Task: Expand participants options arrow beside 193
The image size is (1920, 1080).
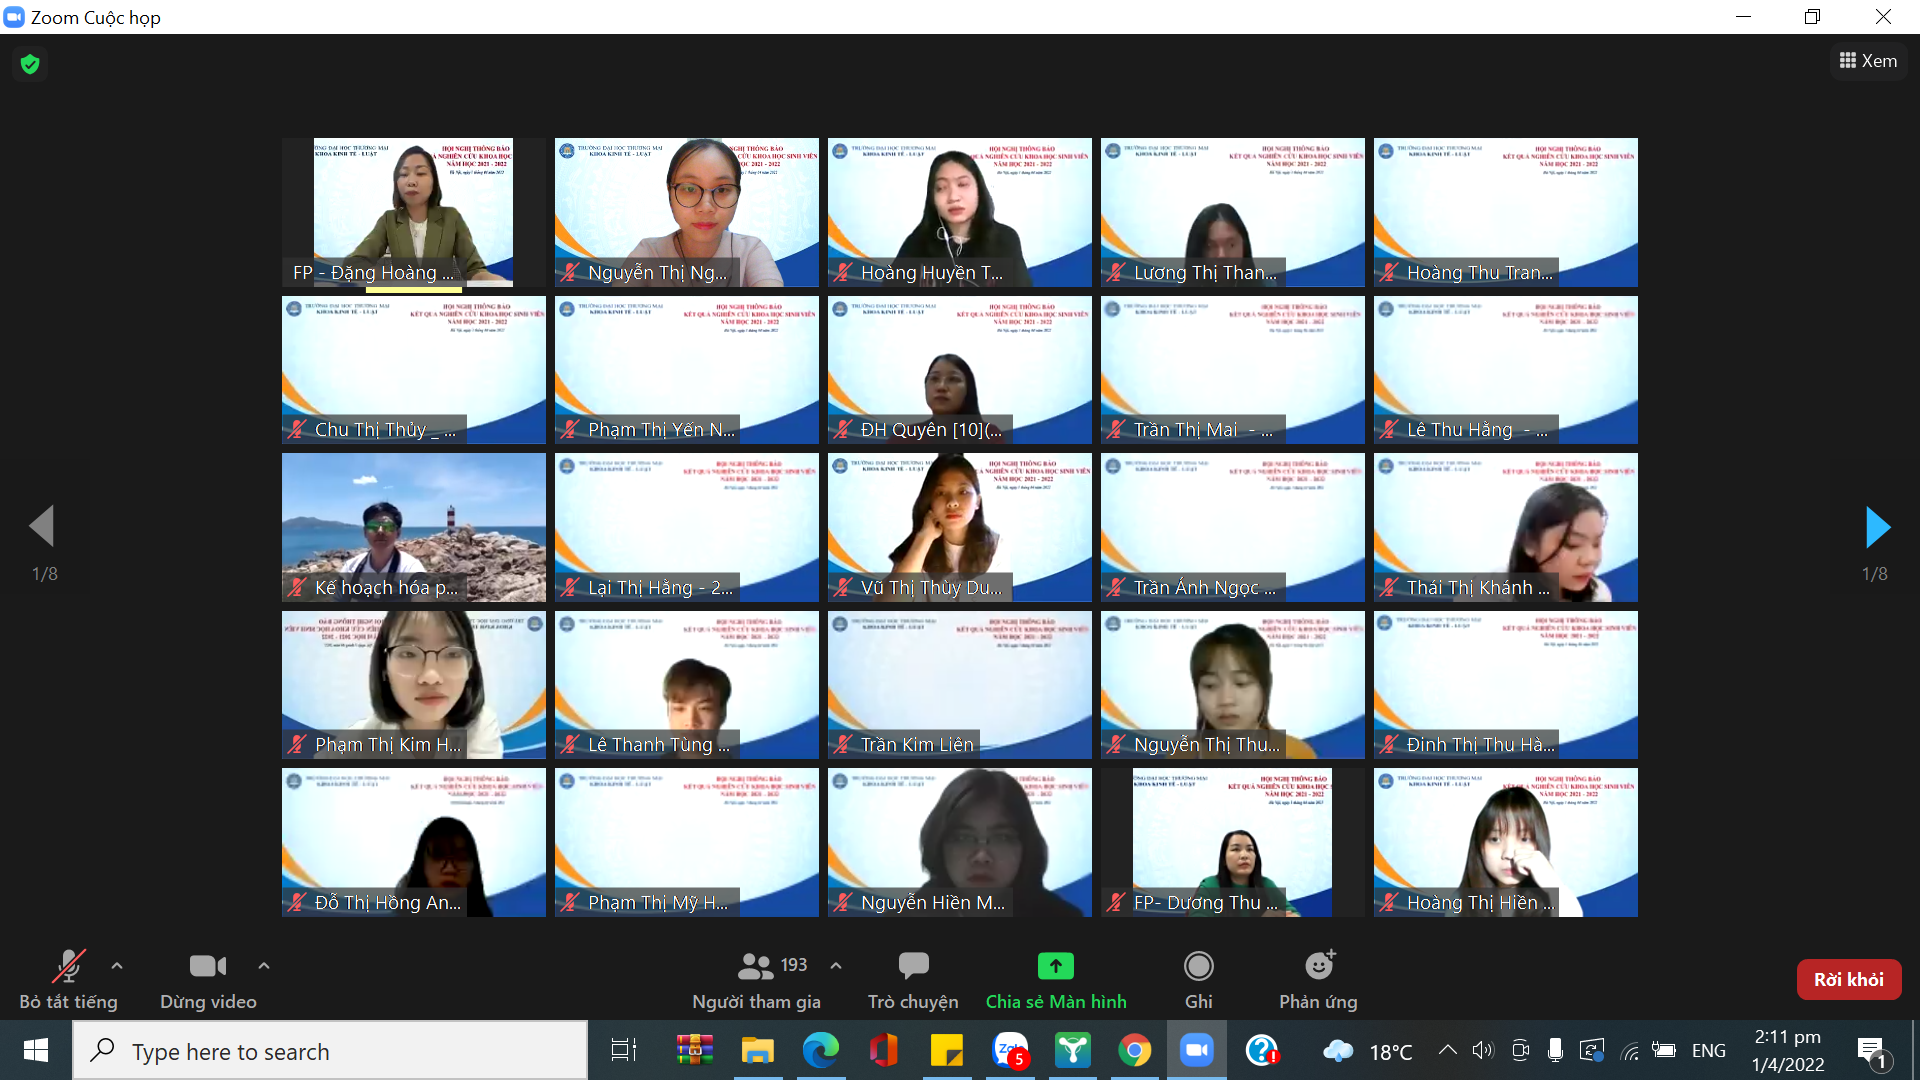Action: coord(836,966)
